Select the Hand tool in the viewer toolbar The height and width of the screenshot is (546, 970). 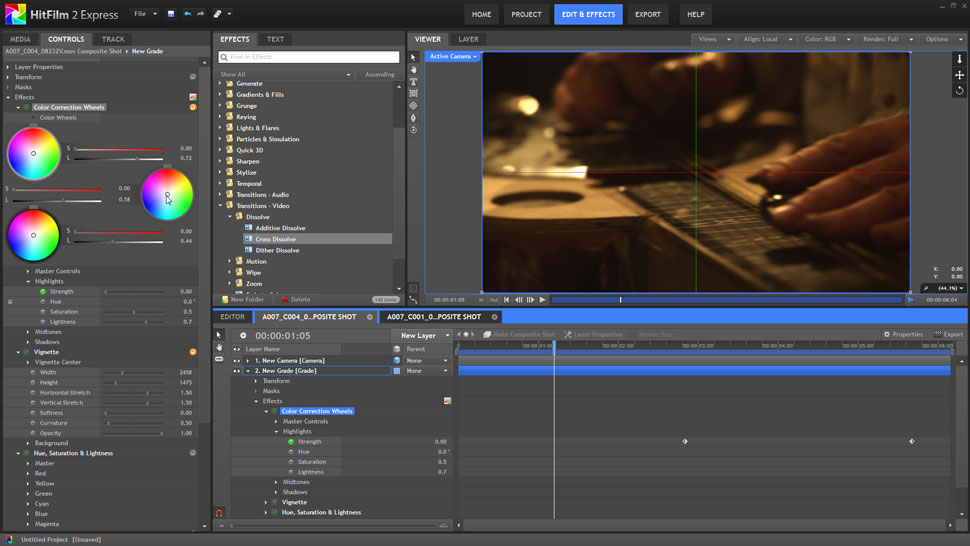point(414,70)
